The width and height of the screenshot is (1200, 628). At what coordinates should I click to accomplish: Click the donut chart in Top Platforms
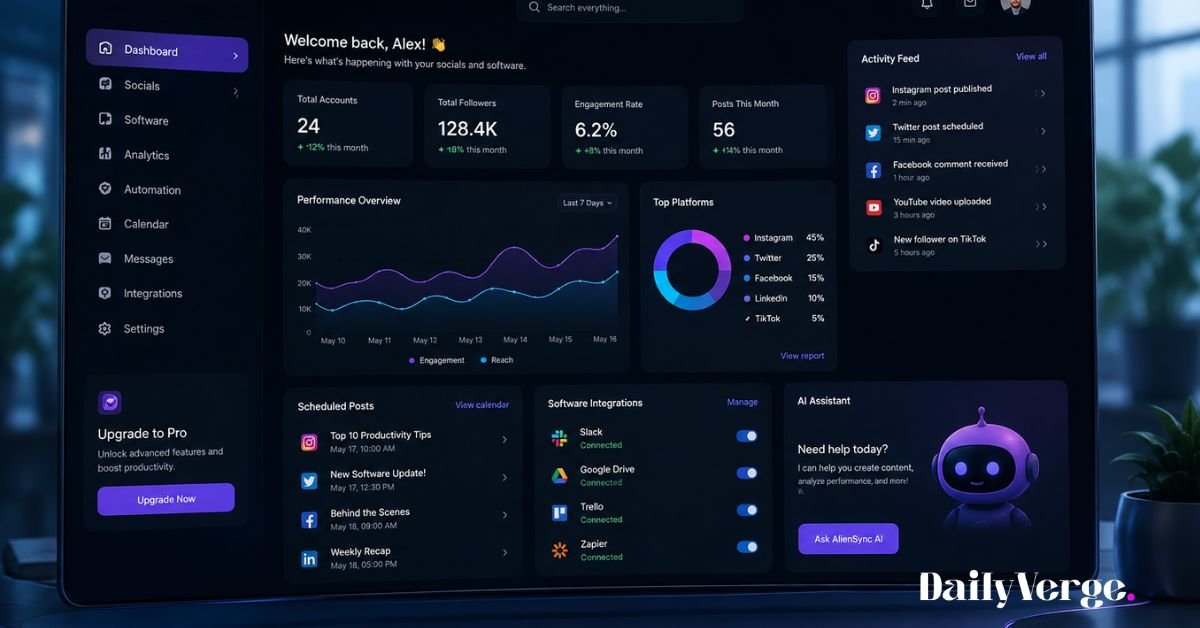click(692, 270)
